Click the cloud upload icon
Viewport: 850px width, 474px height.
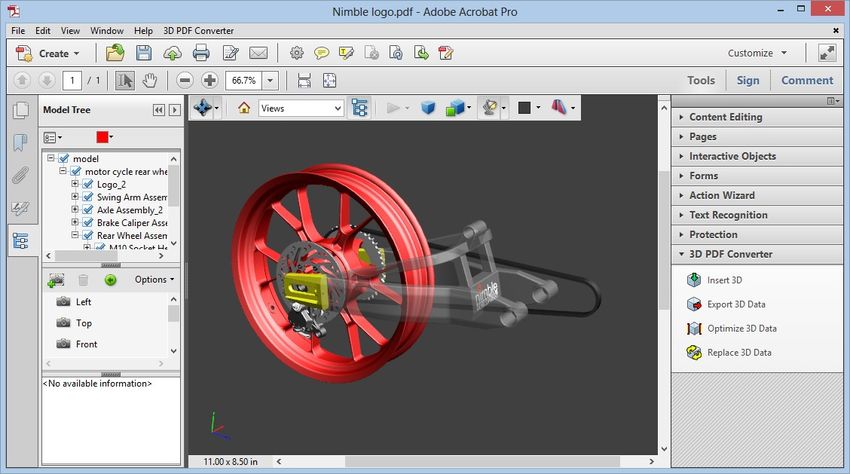pyautogui.click(x=172, y=53)
